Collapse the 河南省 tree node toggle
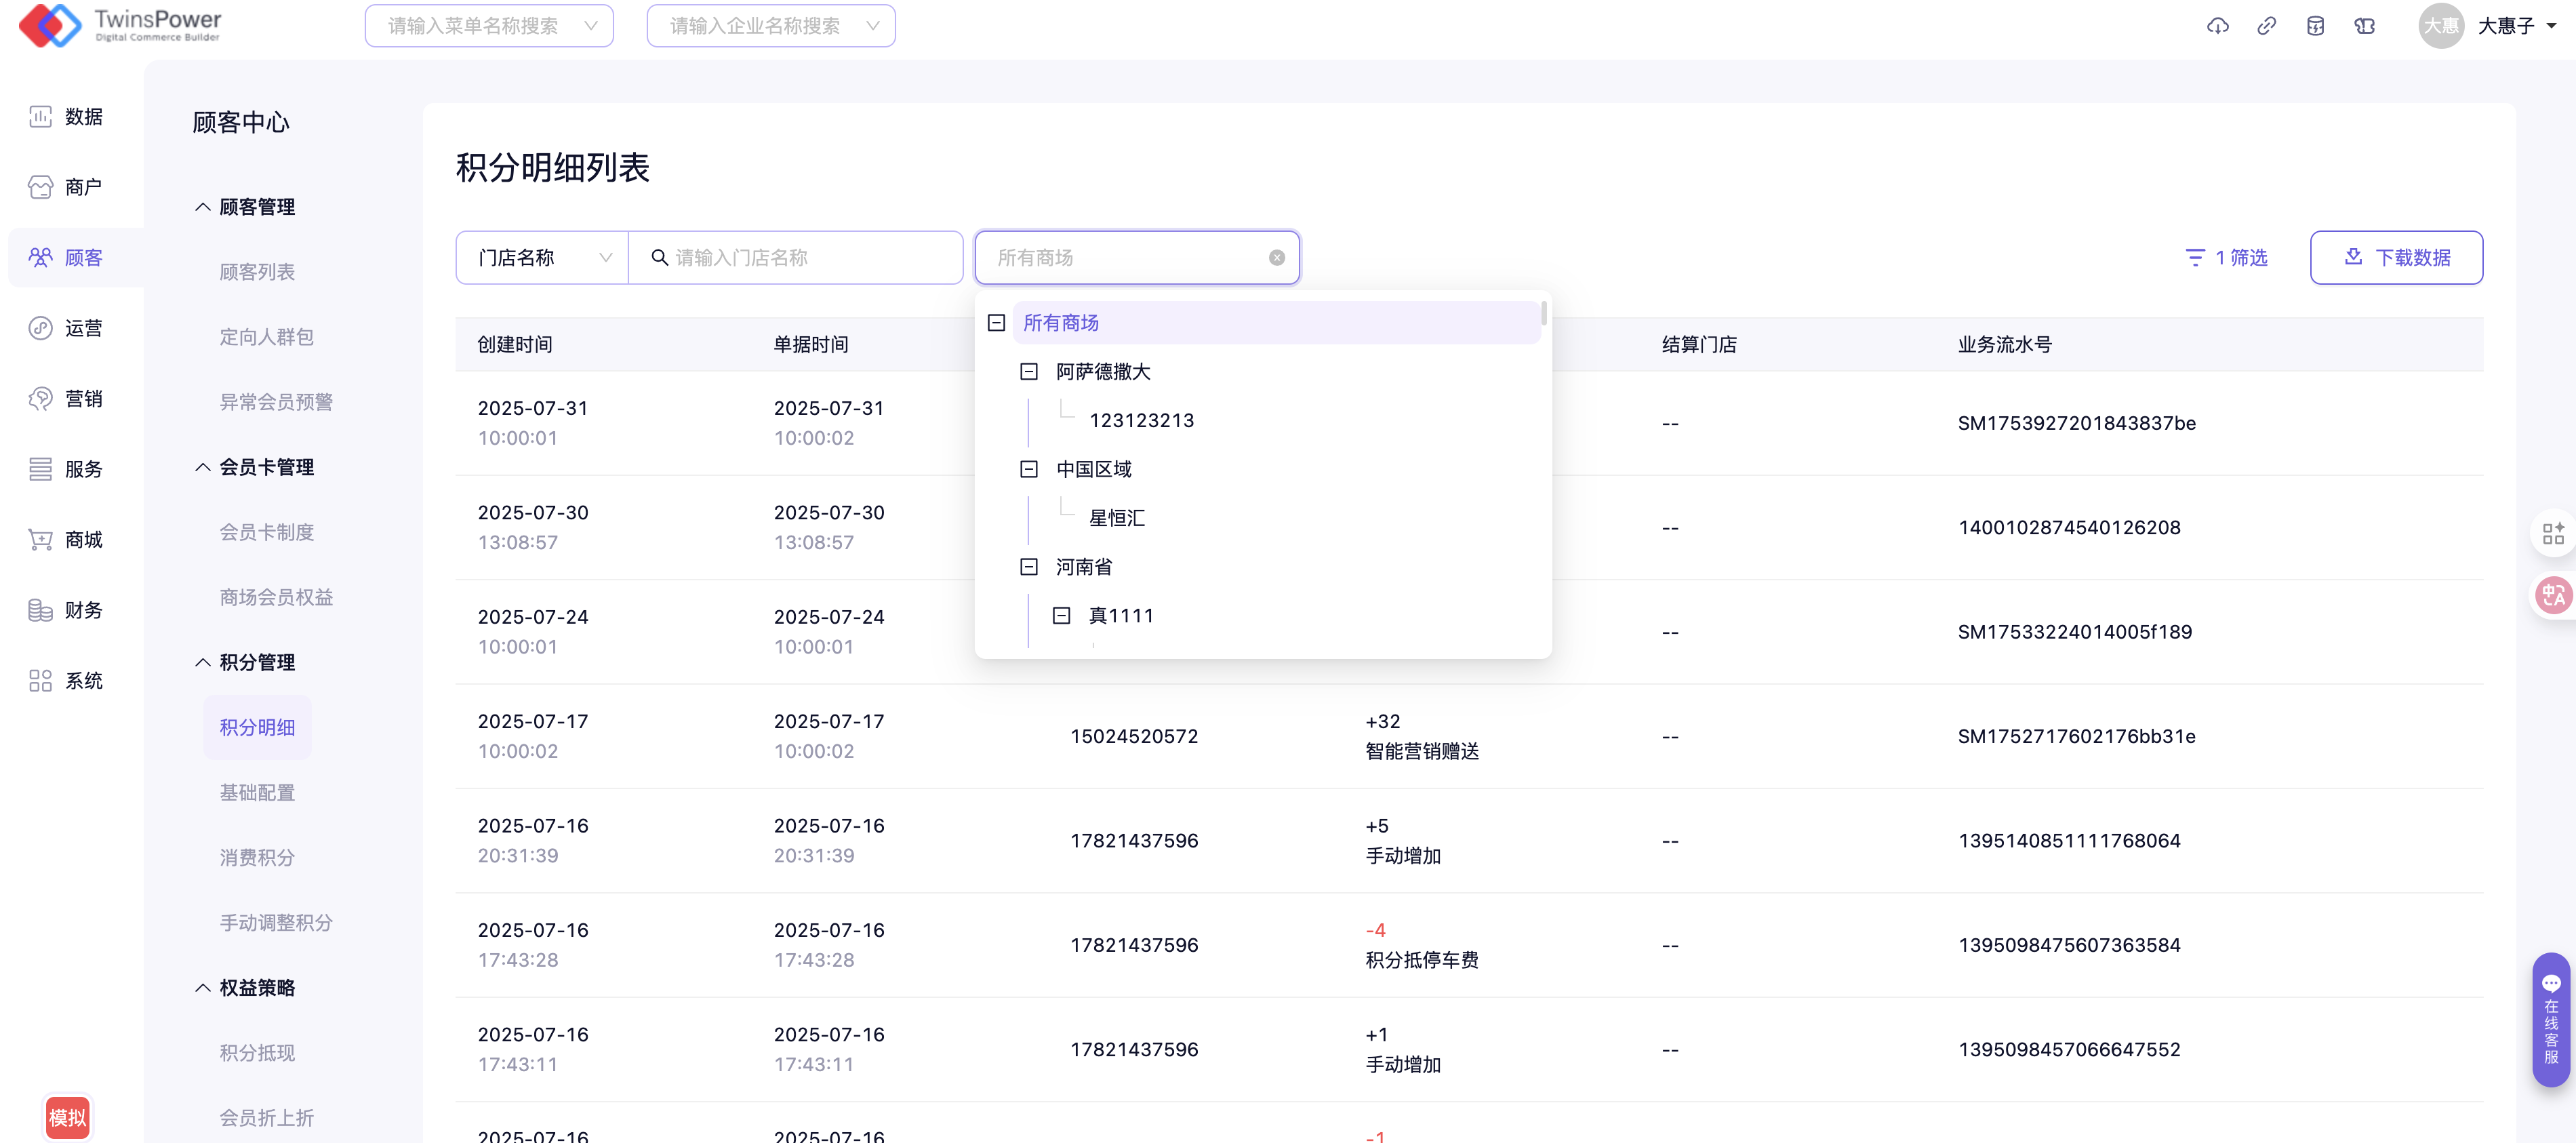The height and width of the screenshot is (1143, 2576). pyautogui.click(x=1028, y=567)
